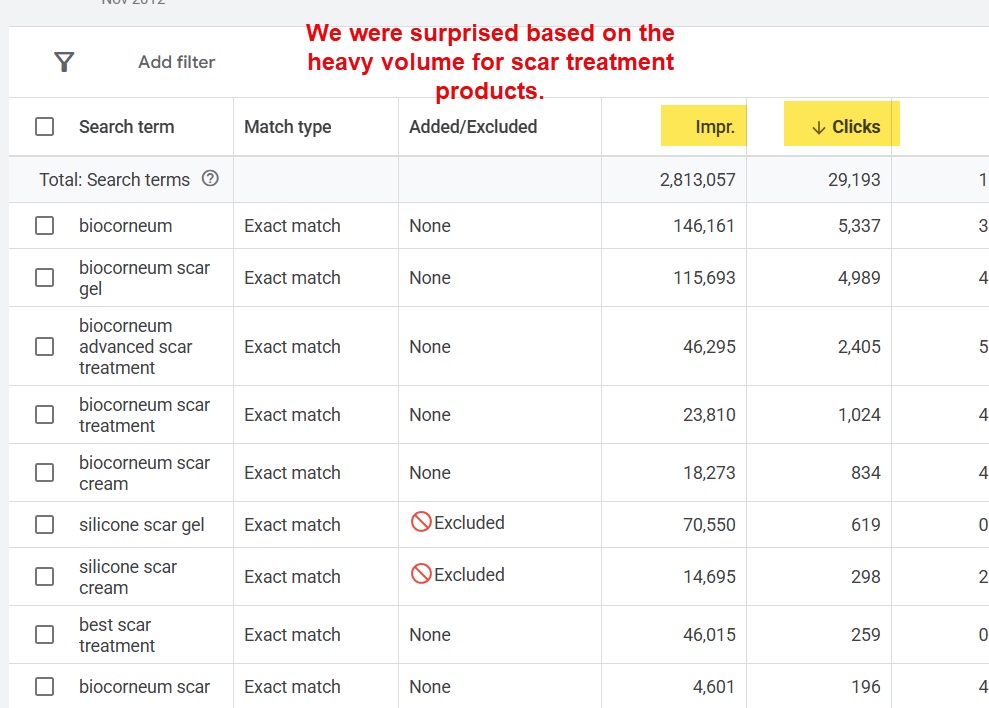The width and height of the screenshot is (989, 708).
Task: Select the biocorneum row checkbox
Action: pos(44,225)
